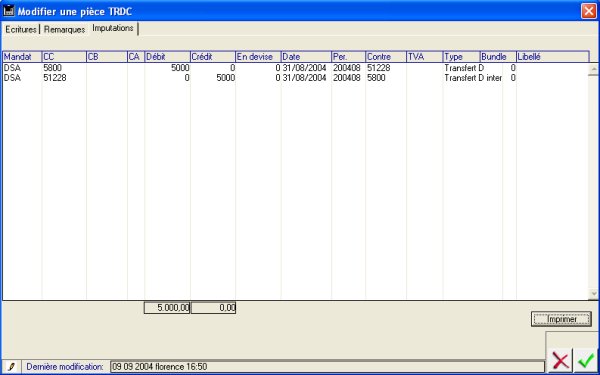Click the CC column header
Viewport: 600px width, 375px height.
pos(64,57)
